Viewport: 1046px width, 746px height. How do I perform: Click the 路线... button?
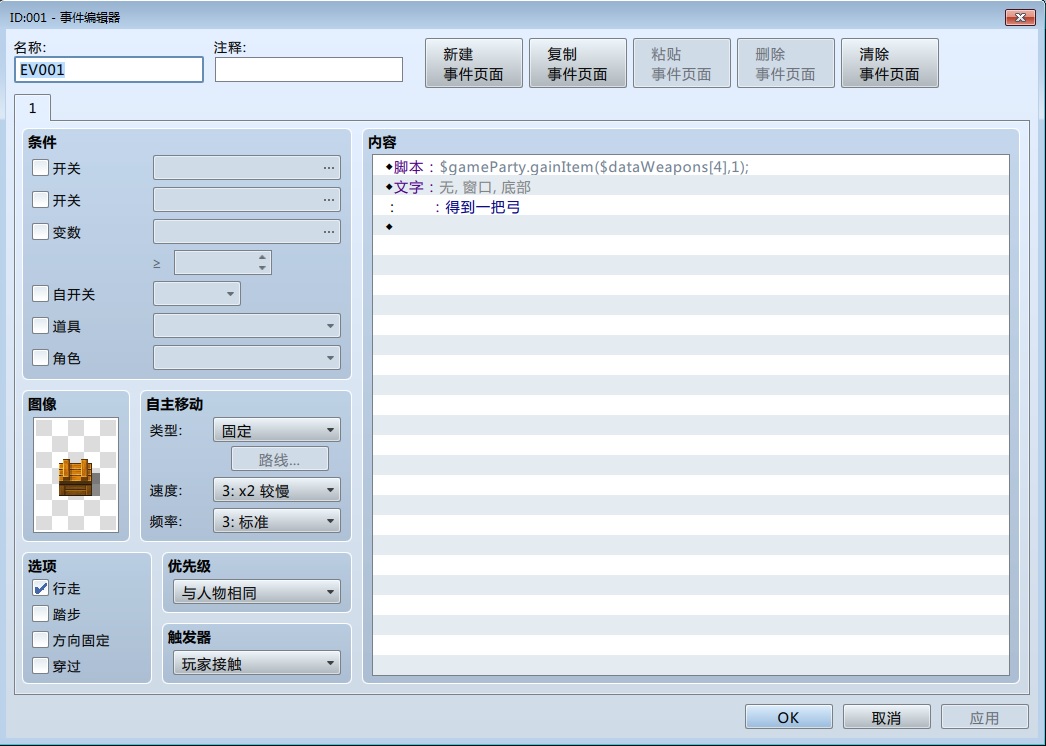point(280,460)
